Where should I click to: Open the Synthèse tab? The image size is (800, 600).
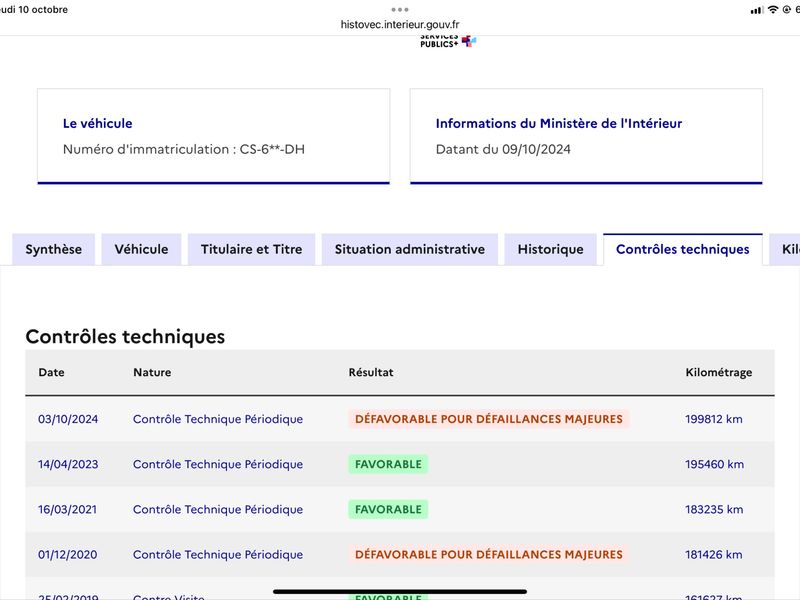pyautogui.click(x=54, y=249)
